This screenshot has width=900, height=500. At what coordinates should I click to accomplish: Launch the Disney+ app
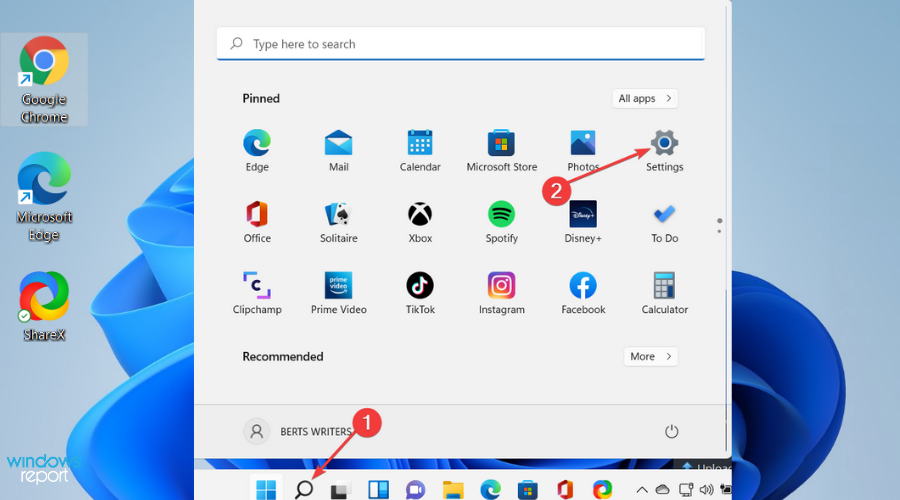point(583,222)
